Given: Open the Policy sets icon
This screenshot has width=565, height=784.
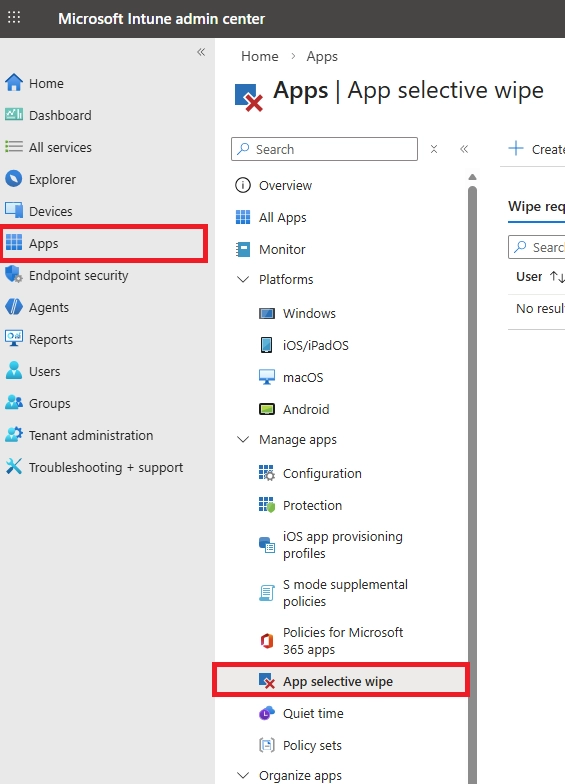Looking at the screenshot, I should (x=267, y=746).
